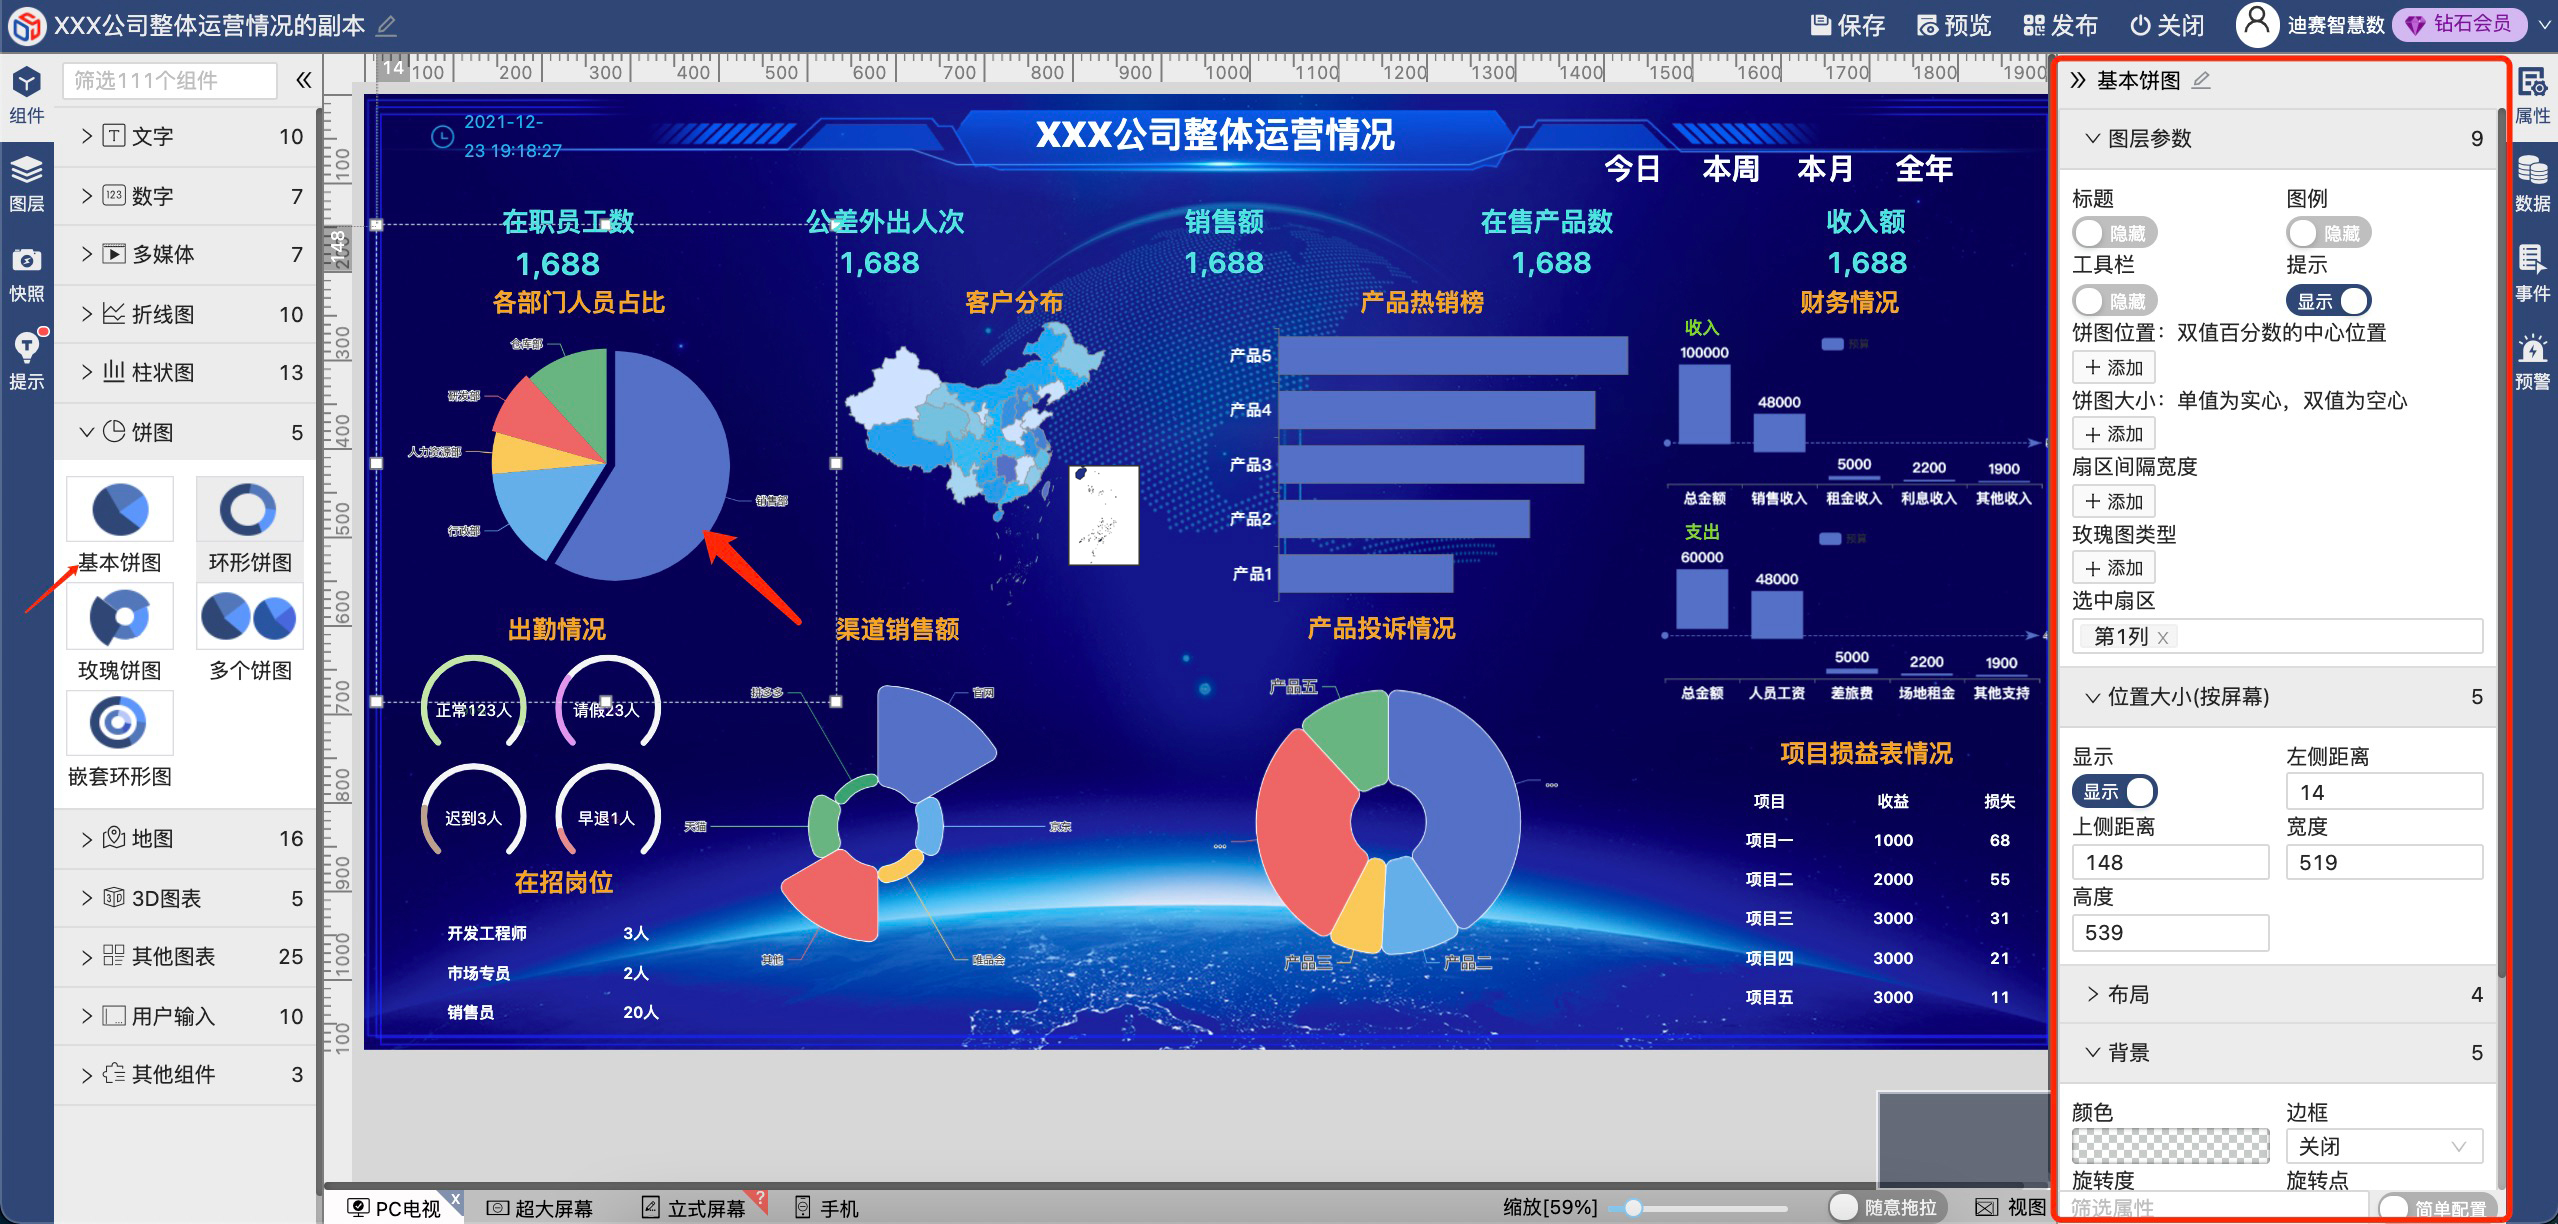Expand the 地图 map category
The image size is (2558, 1224).
(186, 838)
